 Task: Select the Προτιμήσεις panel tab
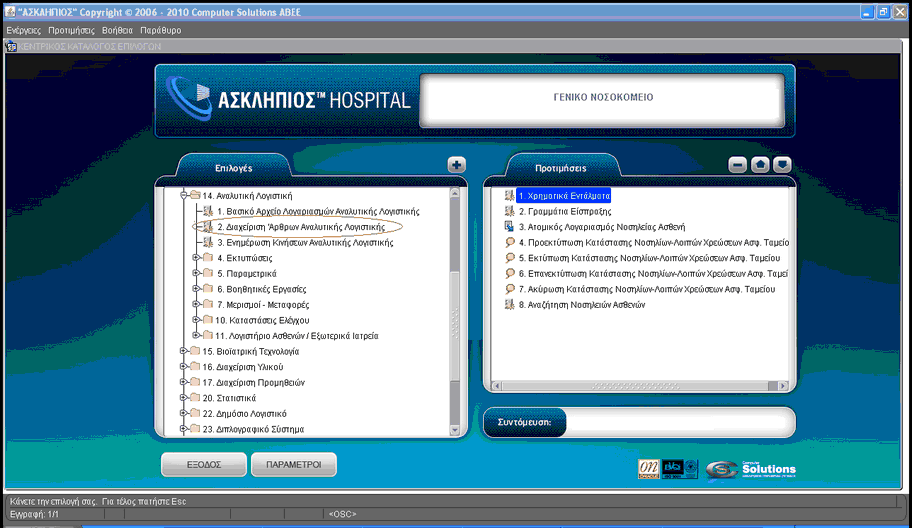tap(561, 168)
